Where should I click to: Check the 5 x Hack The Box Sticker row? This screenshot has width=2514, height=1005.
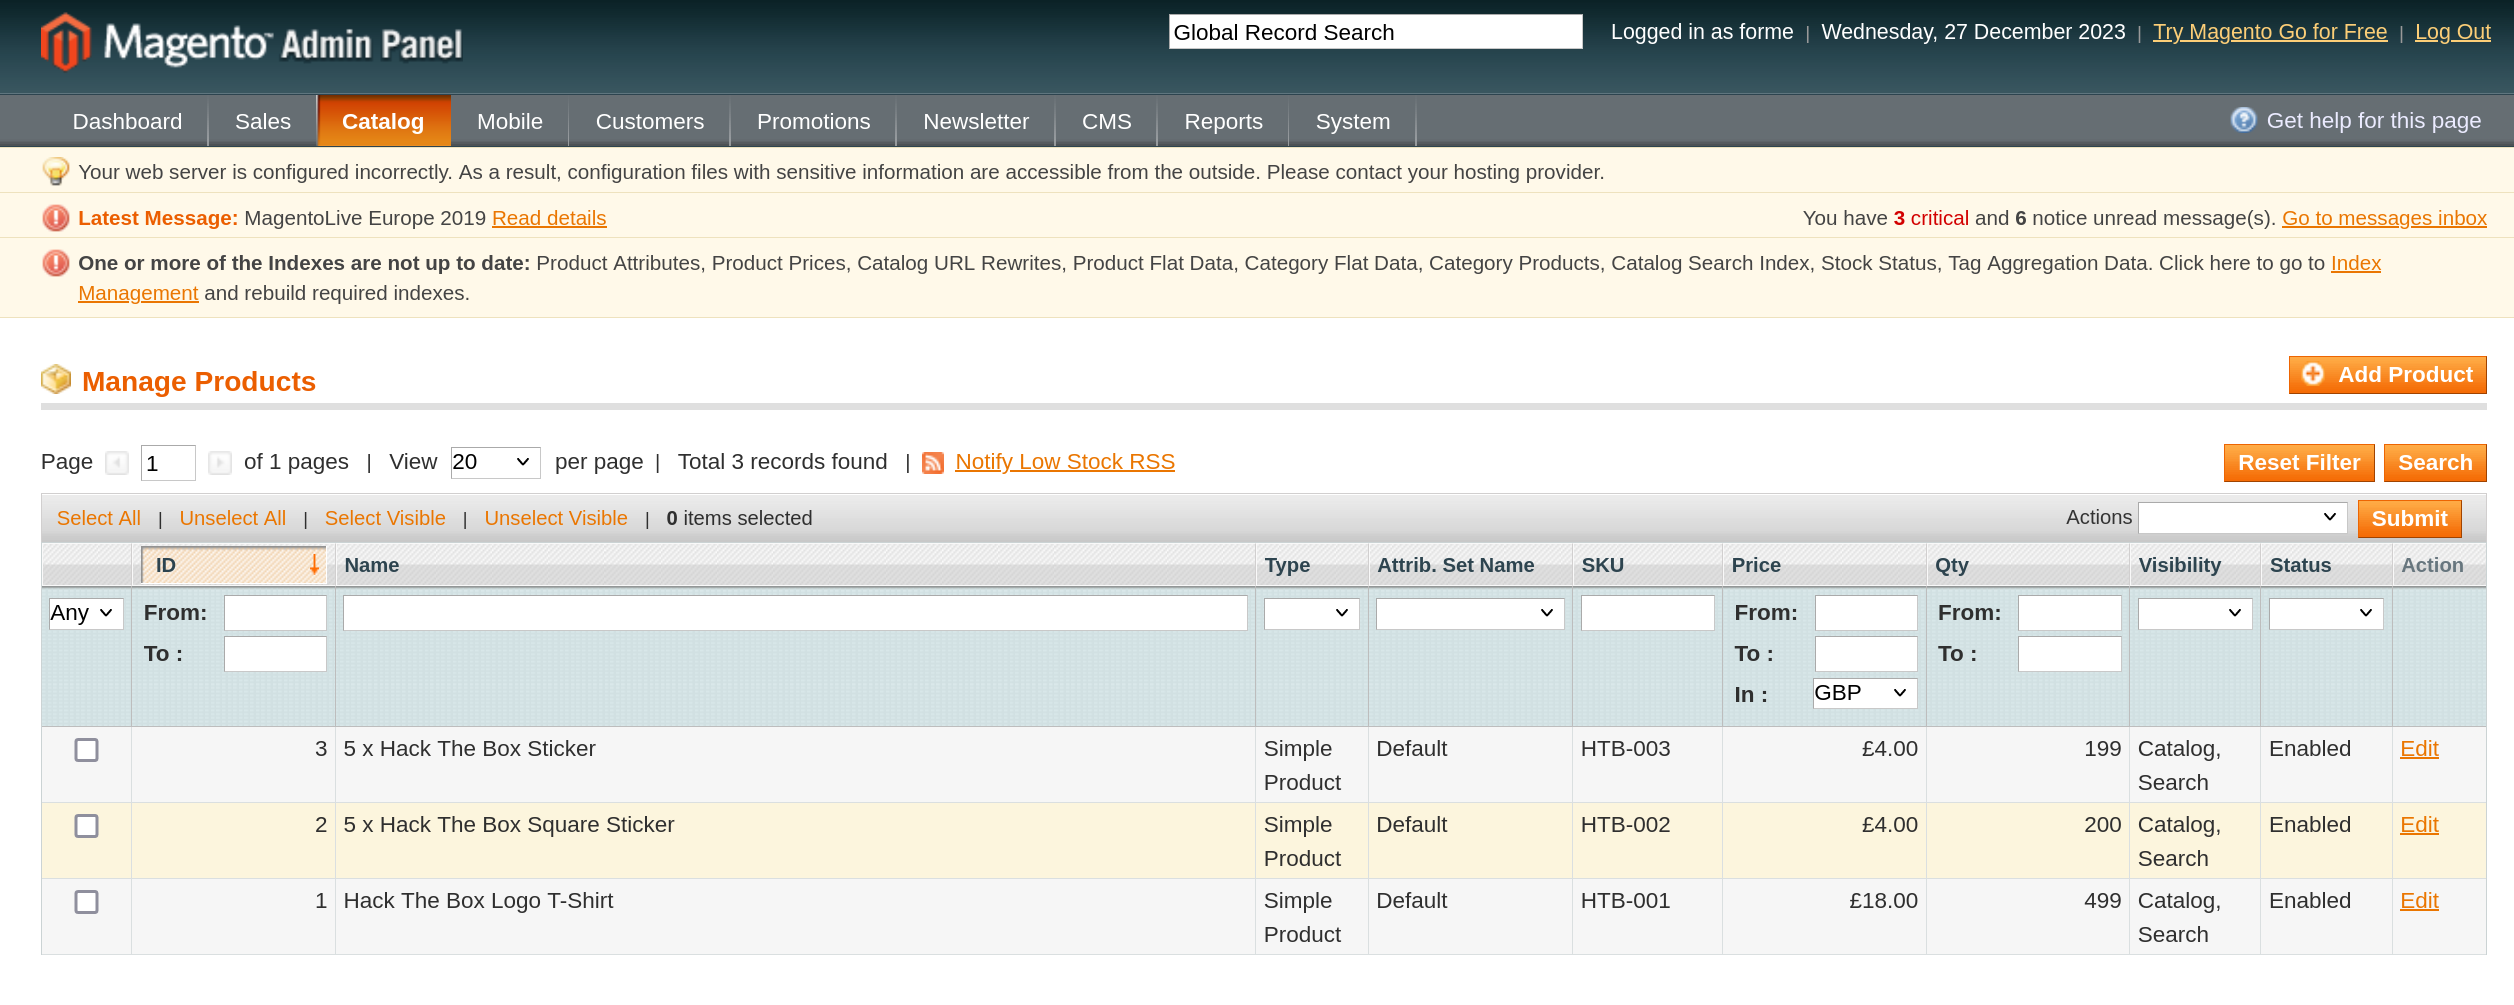click(x=87, y=750)
